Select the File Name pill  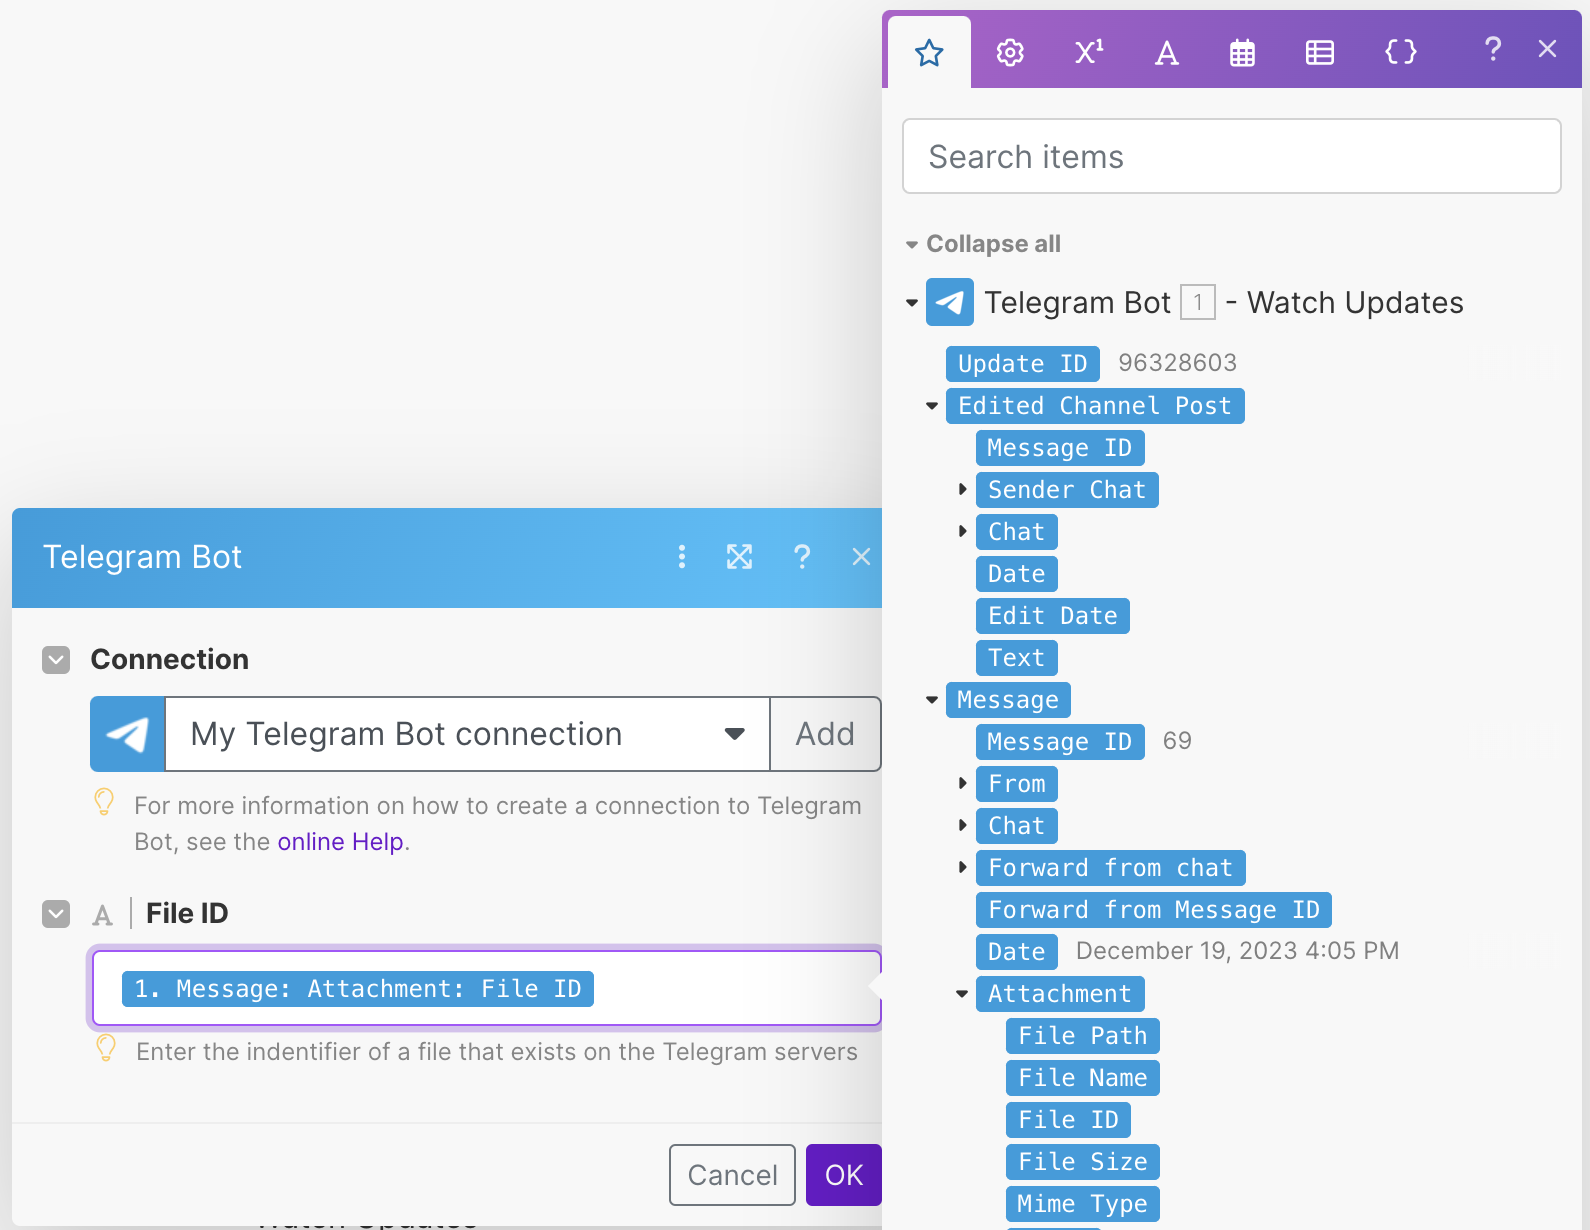click(1083, 1078)
